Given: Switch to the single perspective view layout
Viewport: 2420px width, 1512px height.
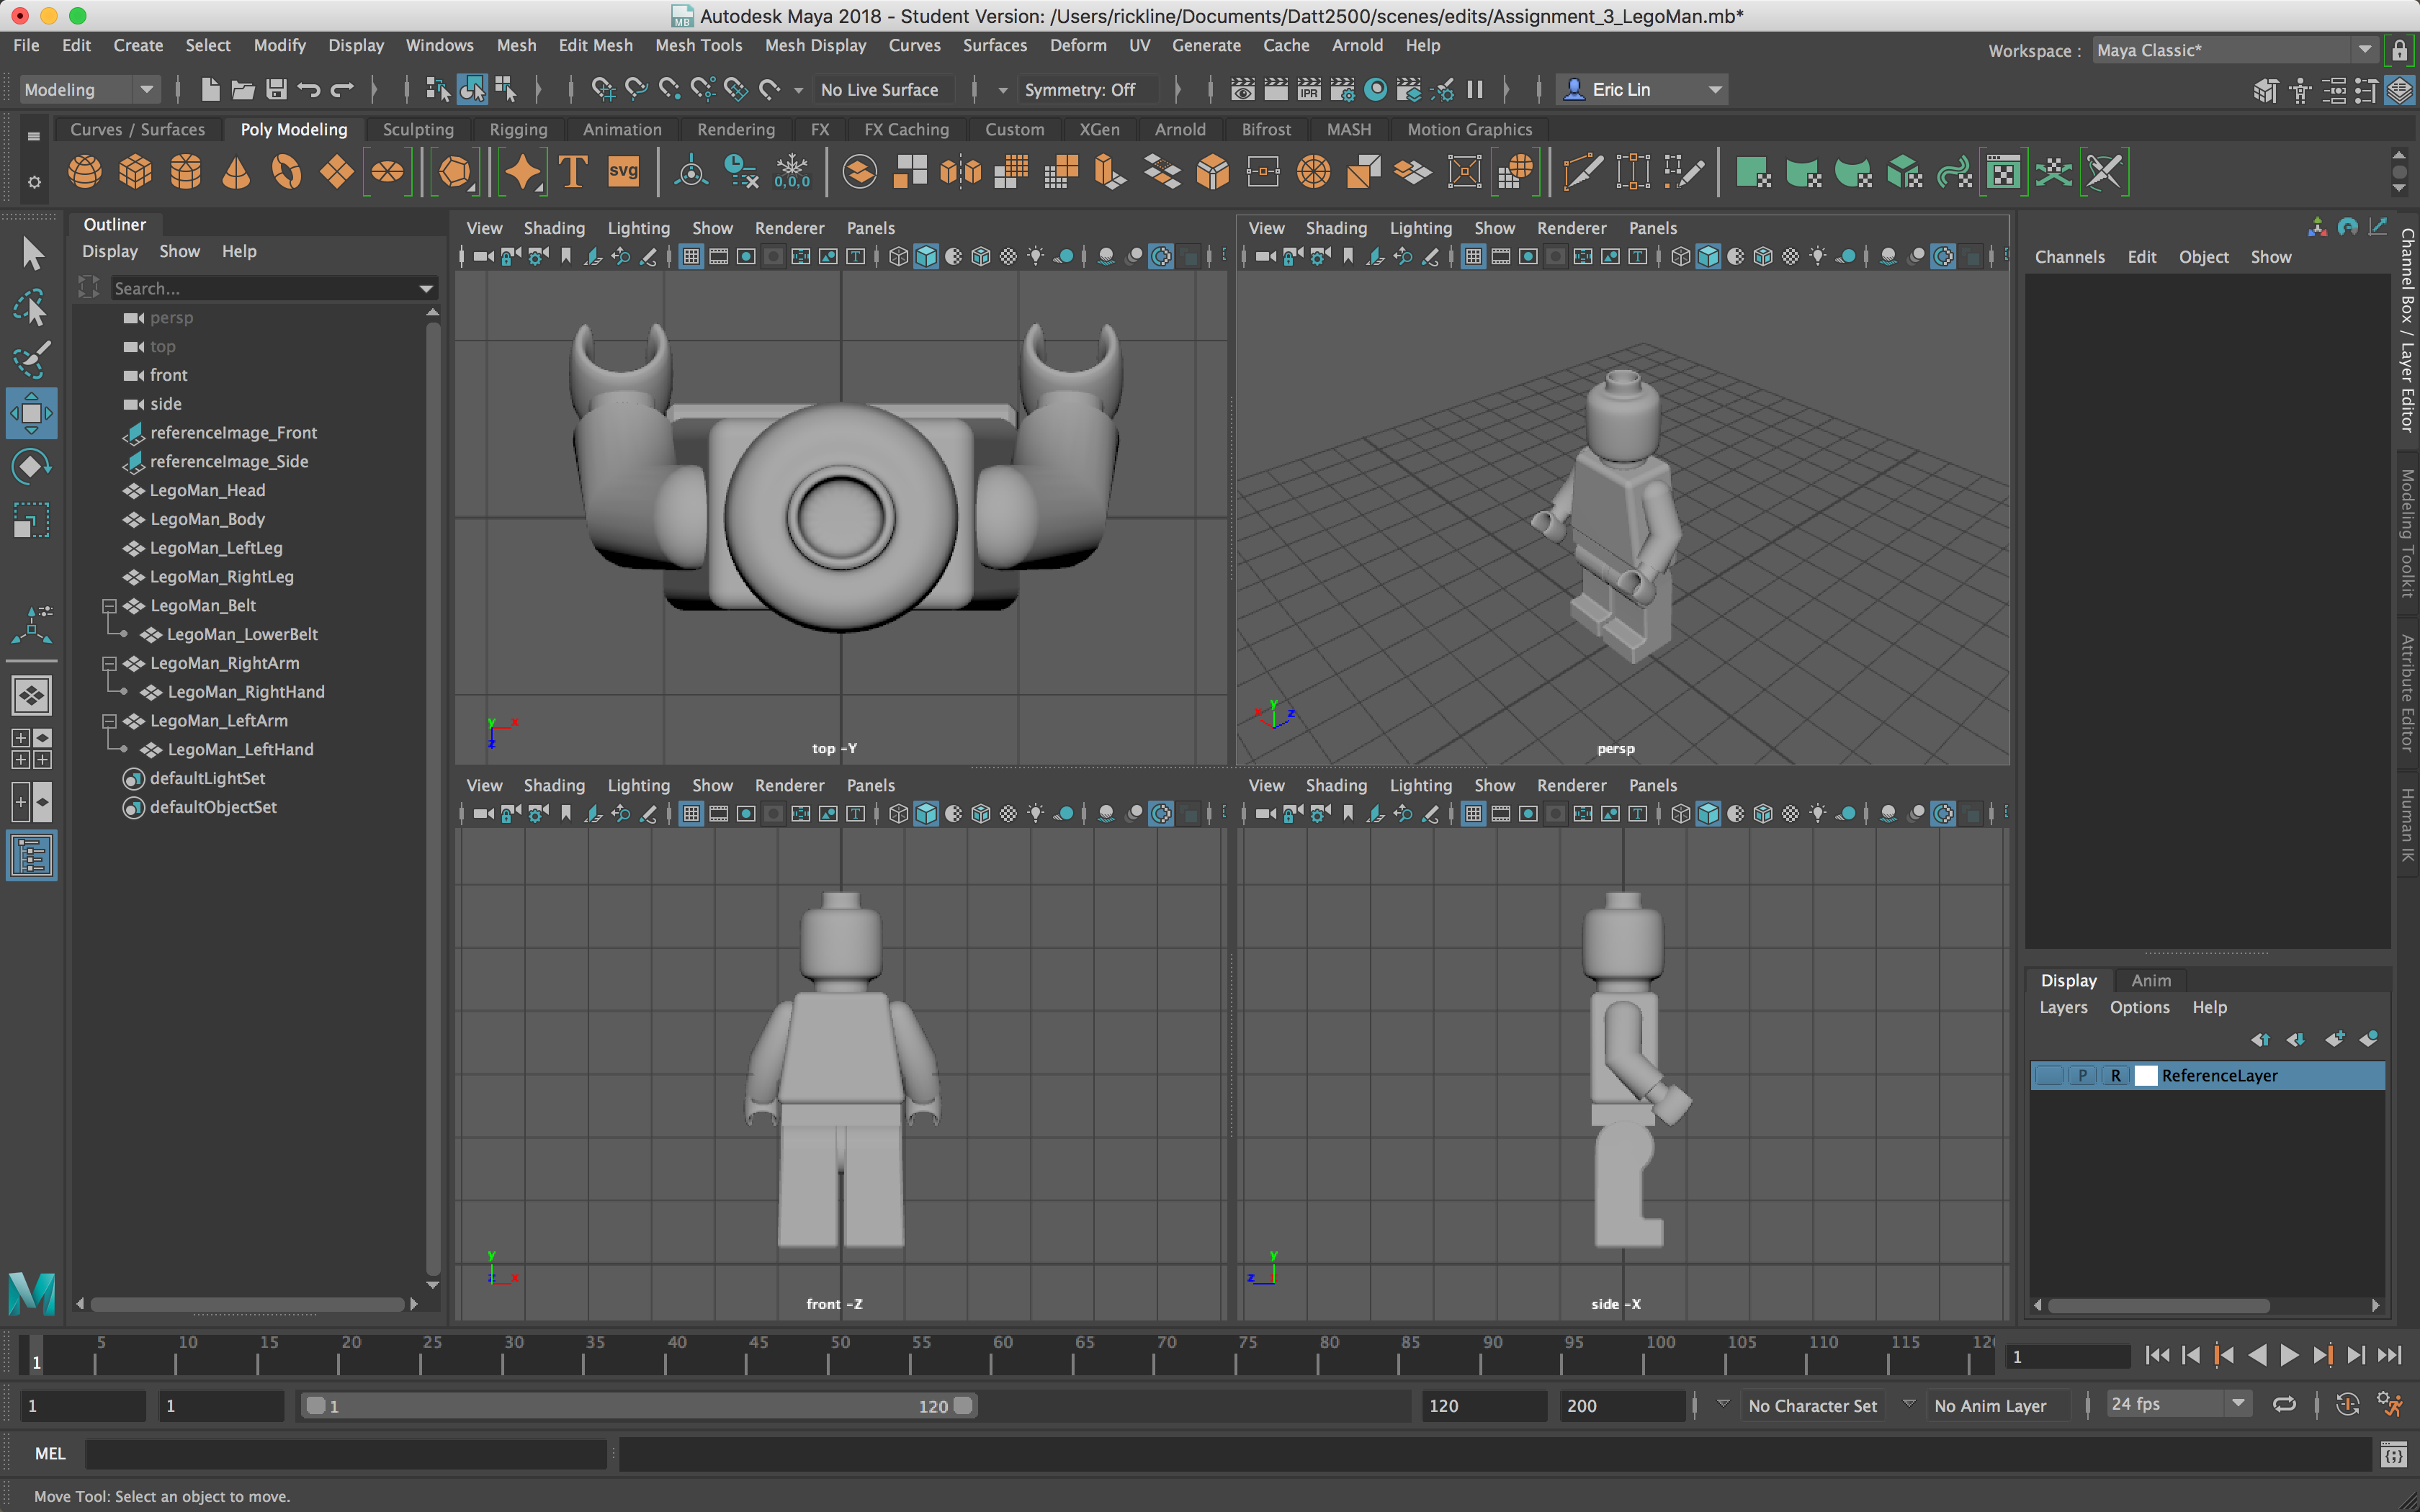Looking at the screenshot, I should click(x=31, y=695).
